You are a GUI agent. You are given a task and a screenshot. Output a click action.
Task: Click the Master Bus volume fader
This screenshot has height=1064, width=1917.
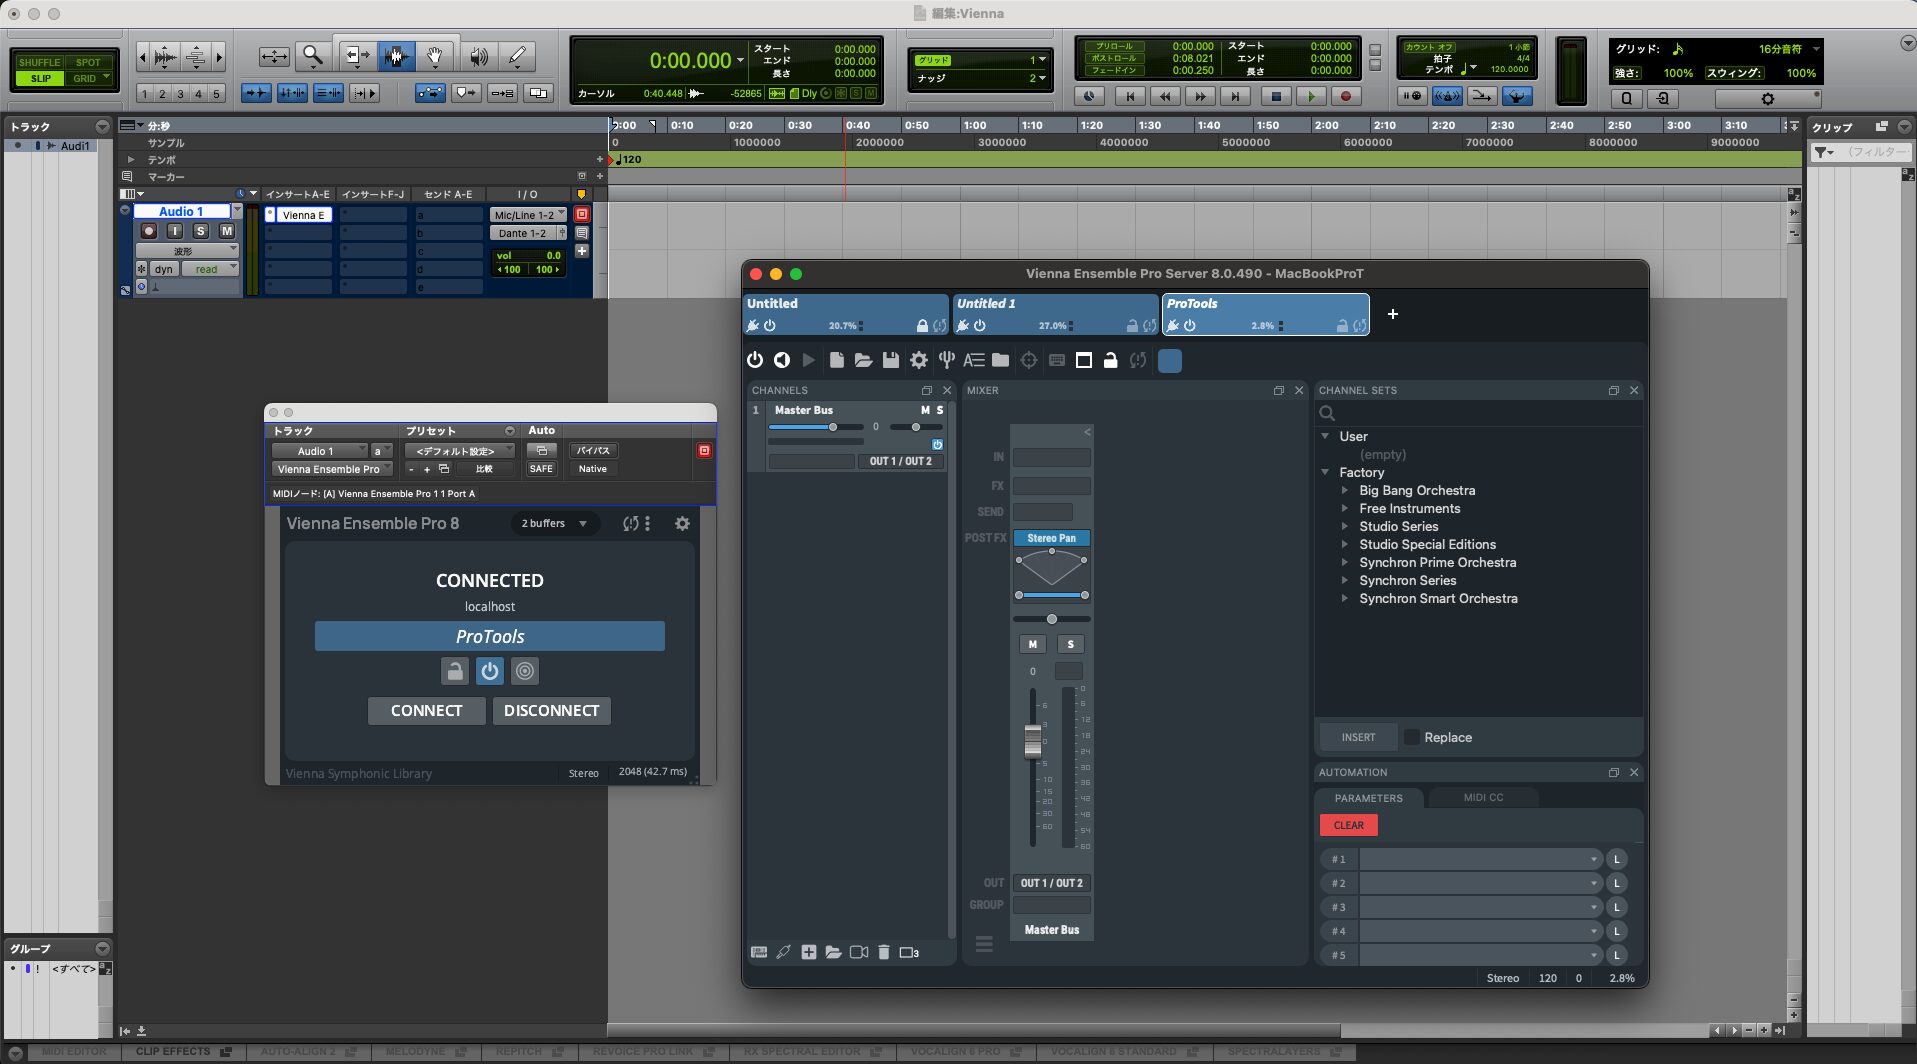1033,741
